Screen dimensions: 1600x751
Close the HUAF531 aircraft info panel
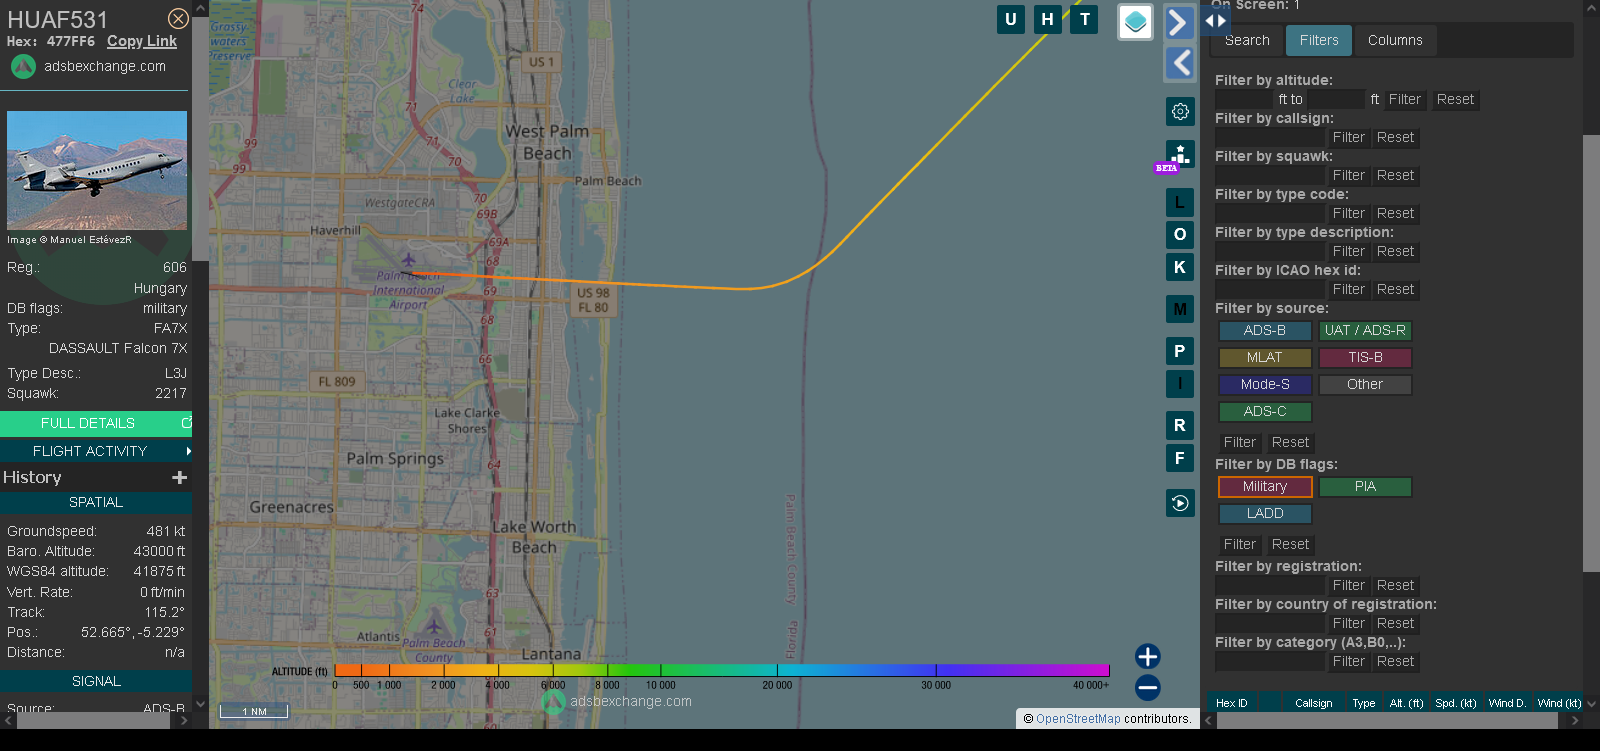coord(178,18)
